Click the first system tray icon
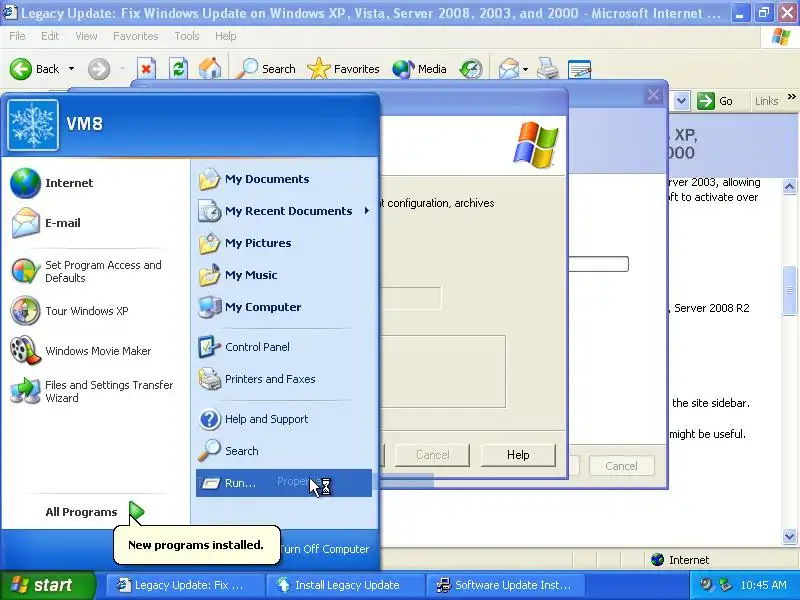800x600 pixels. pos(706,584)
